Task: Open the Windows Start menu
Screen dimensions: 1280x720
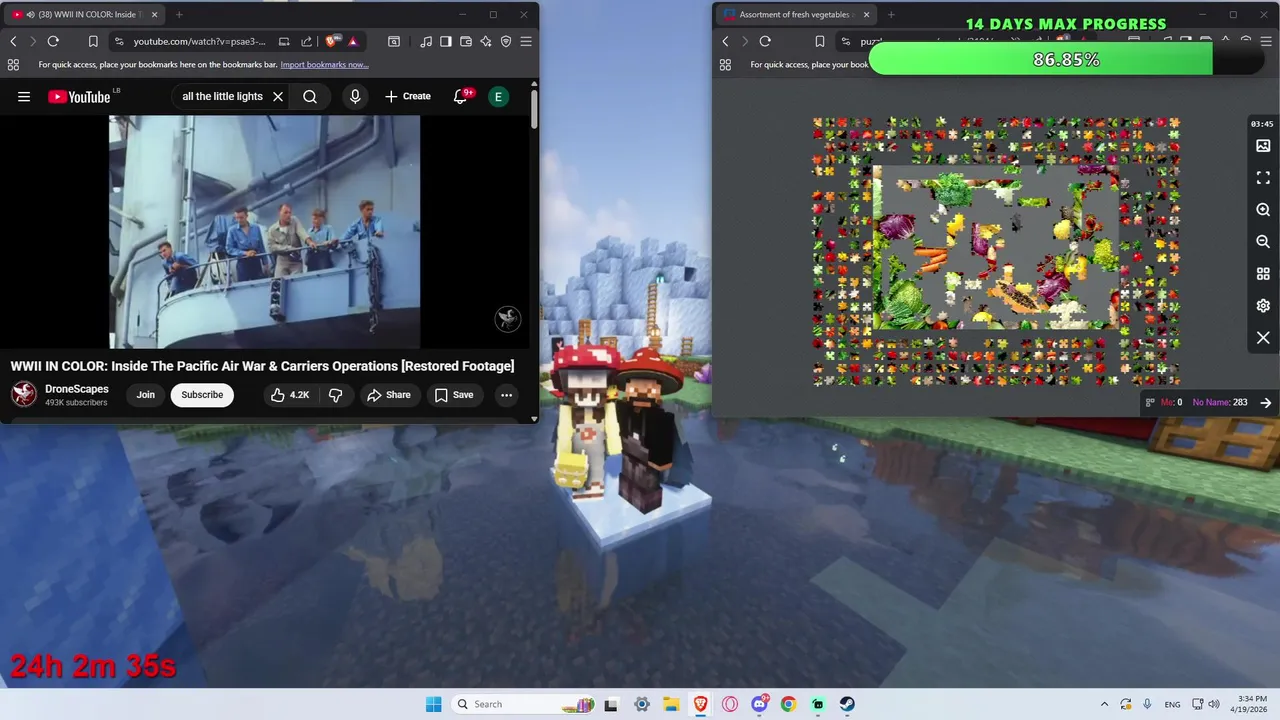Action: [433, 704]
